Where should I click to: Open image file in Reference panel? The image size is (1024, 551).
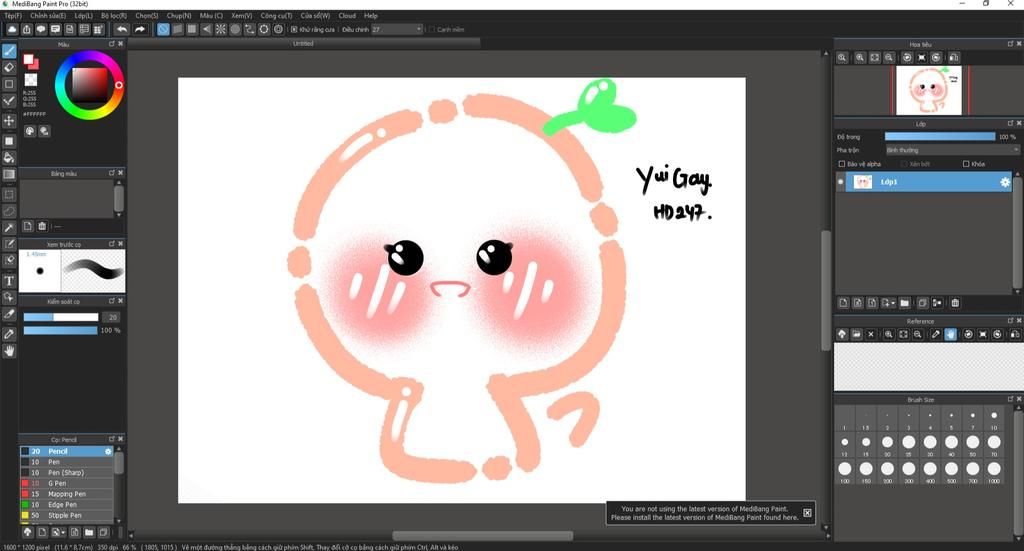coord(856,334)
